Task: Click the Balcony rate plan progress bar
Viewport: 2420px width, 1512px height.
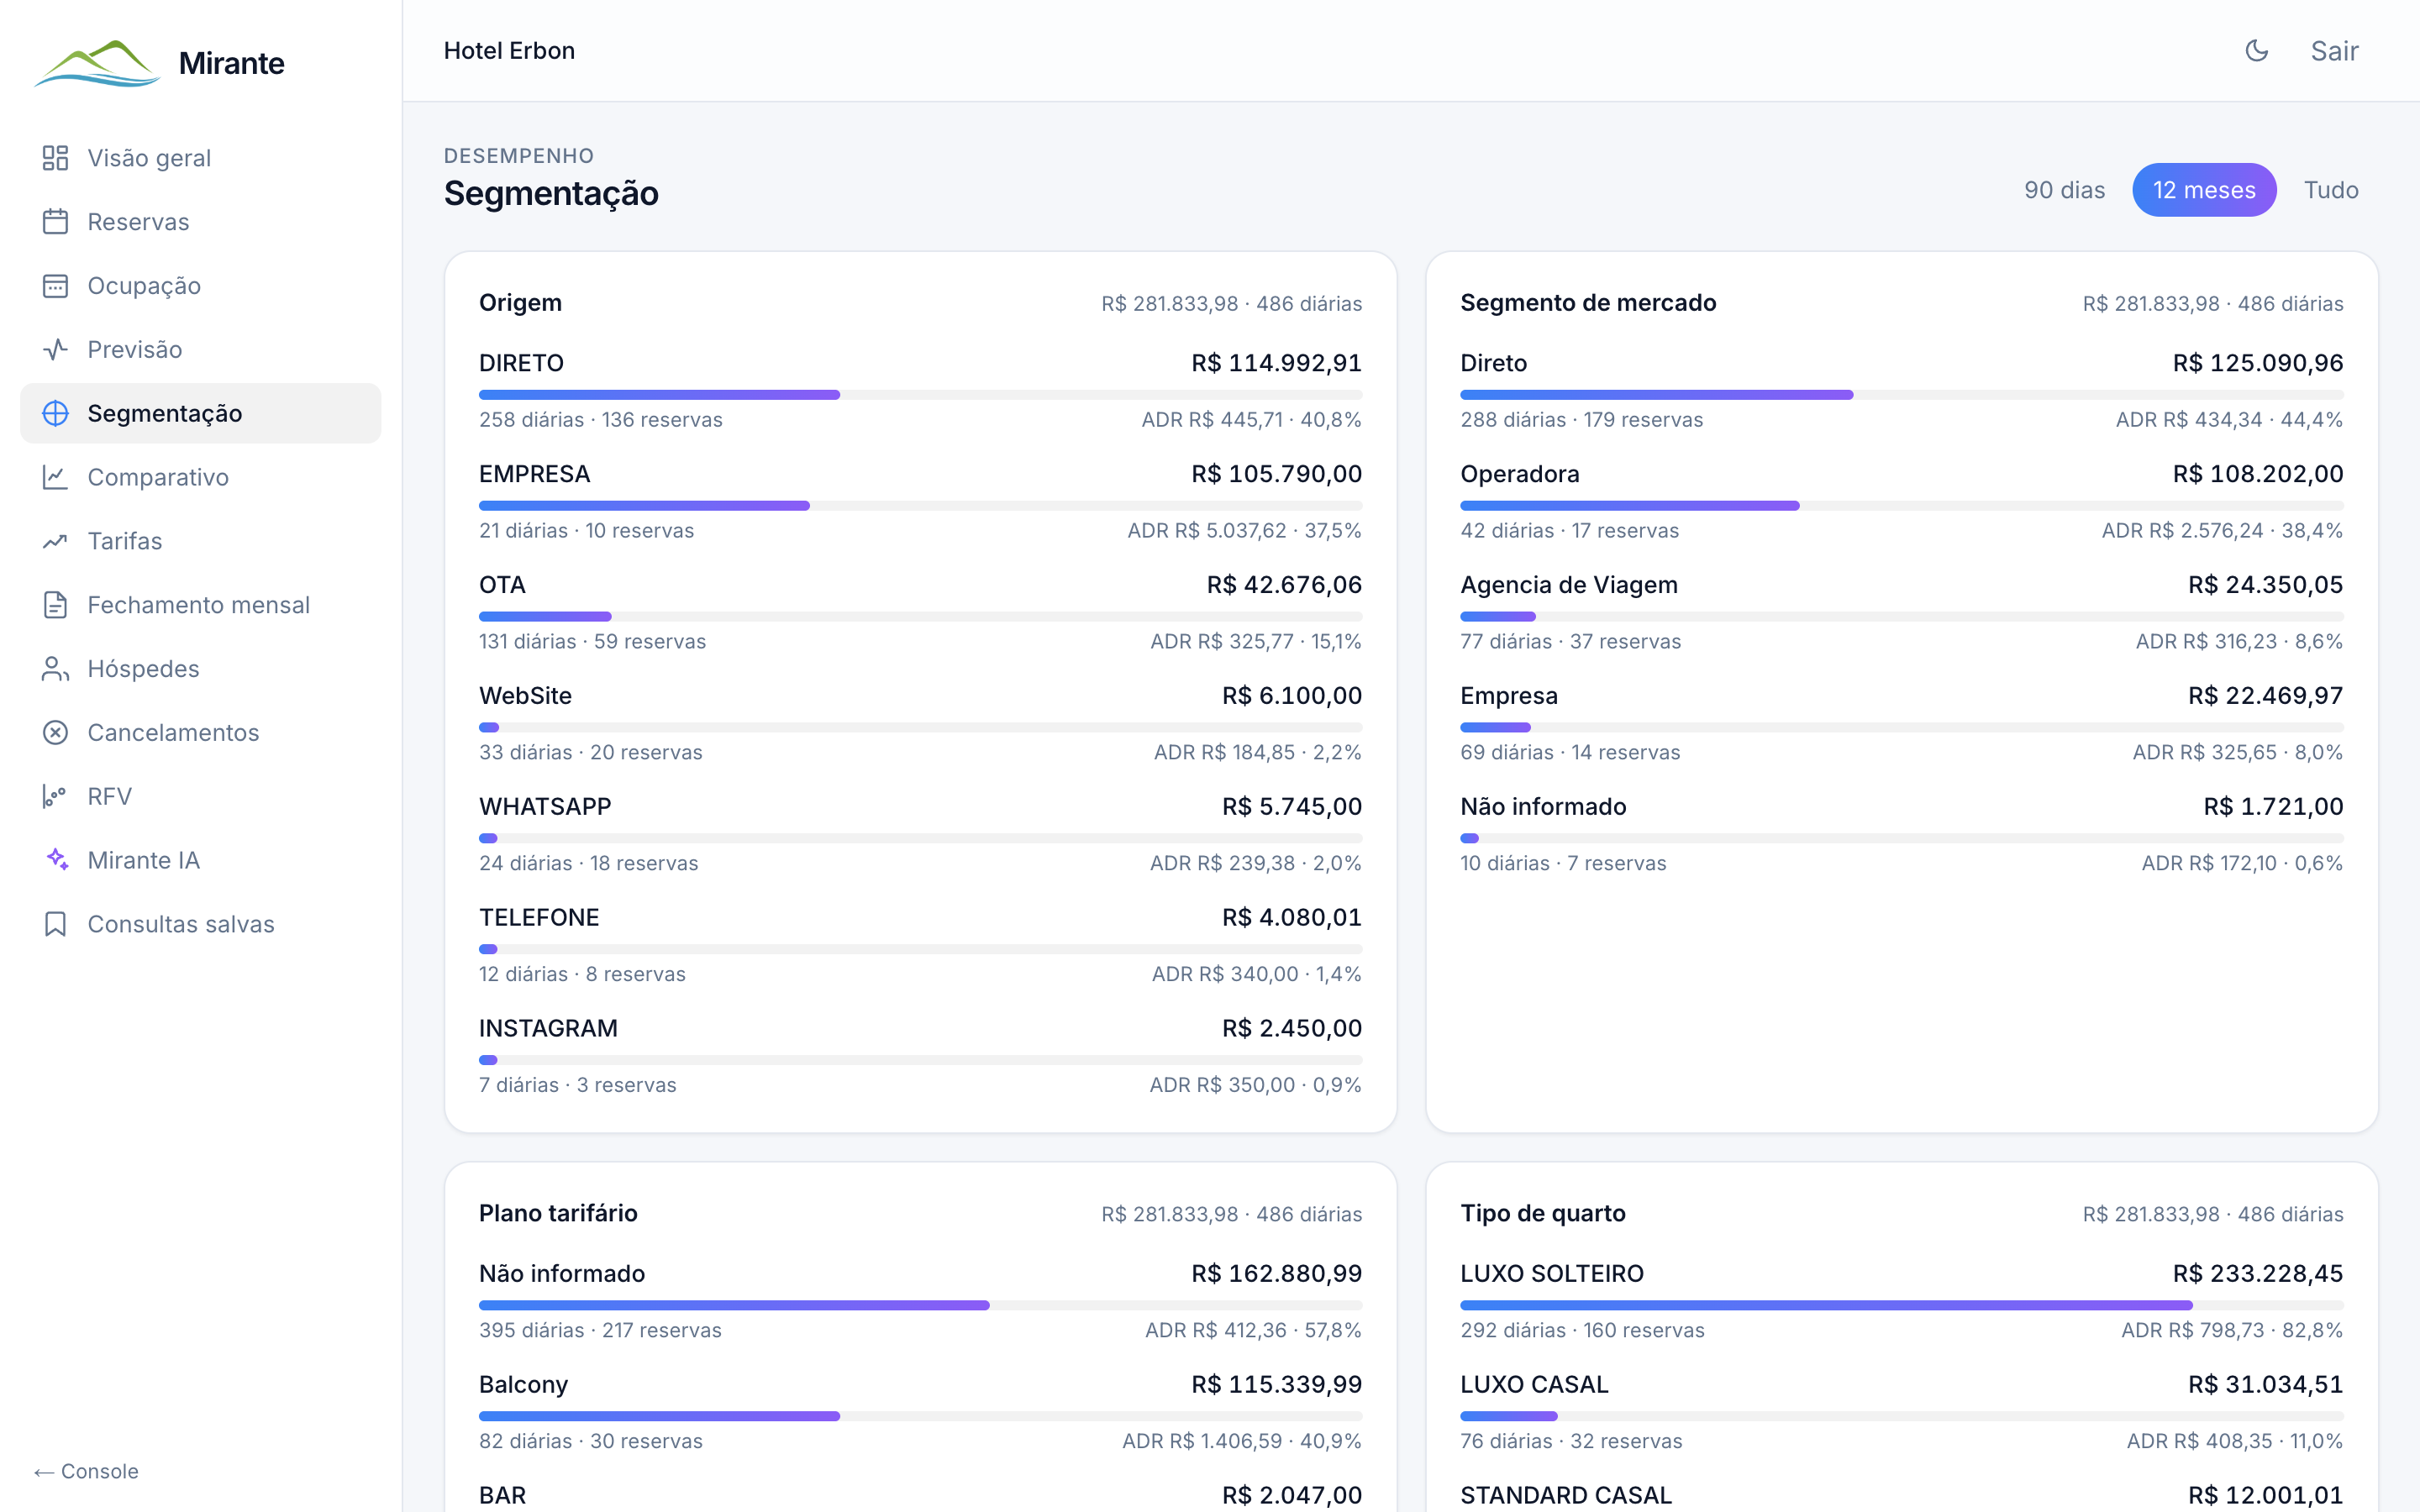Action: [x=920, y=1417]
